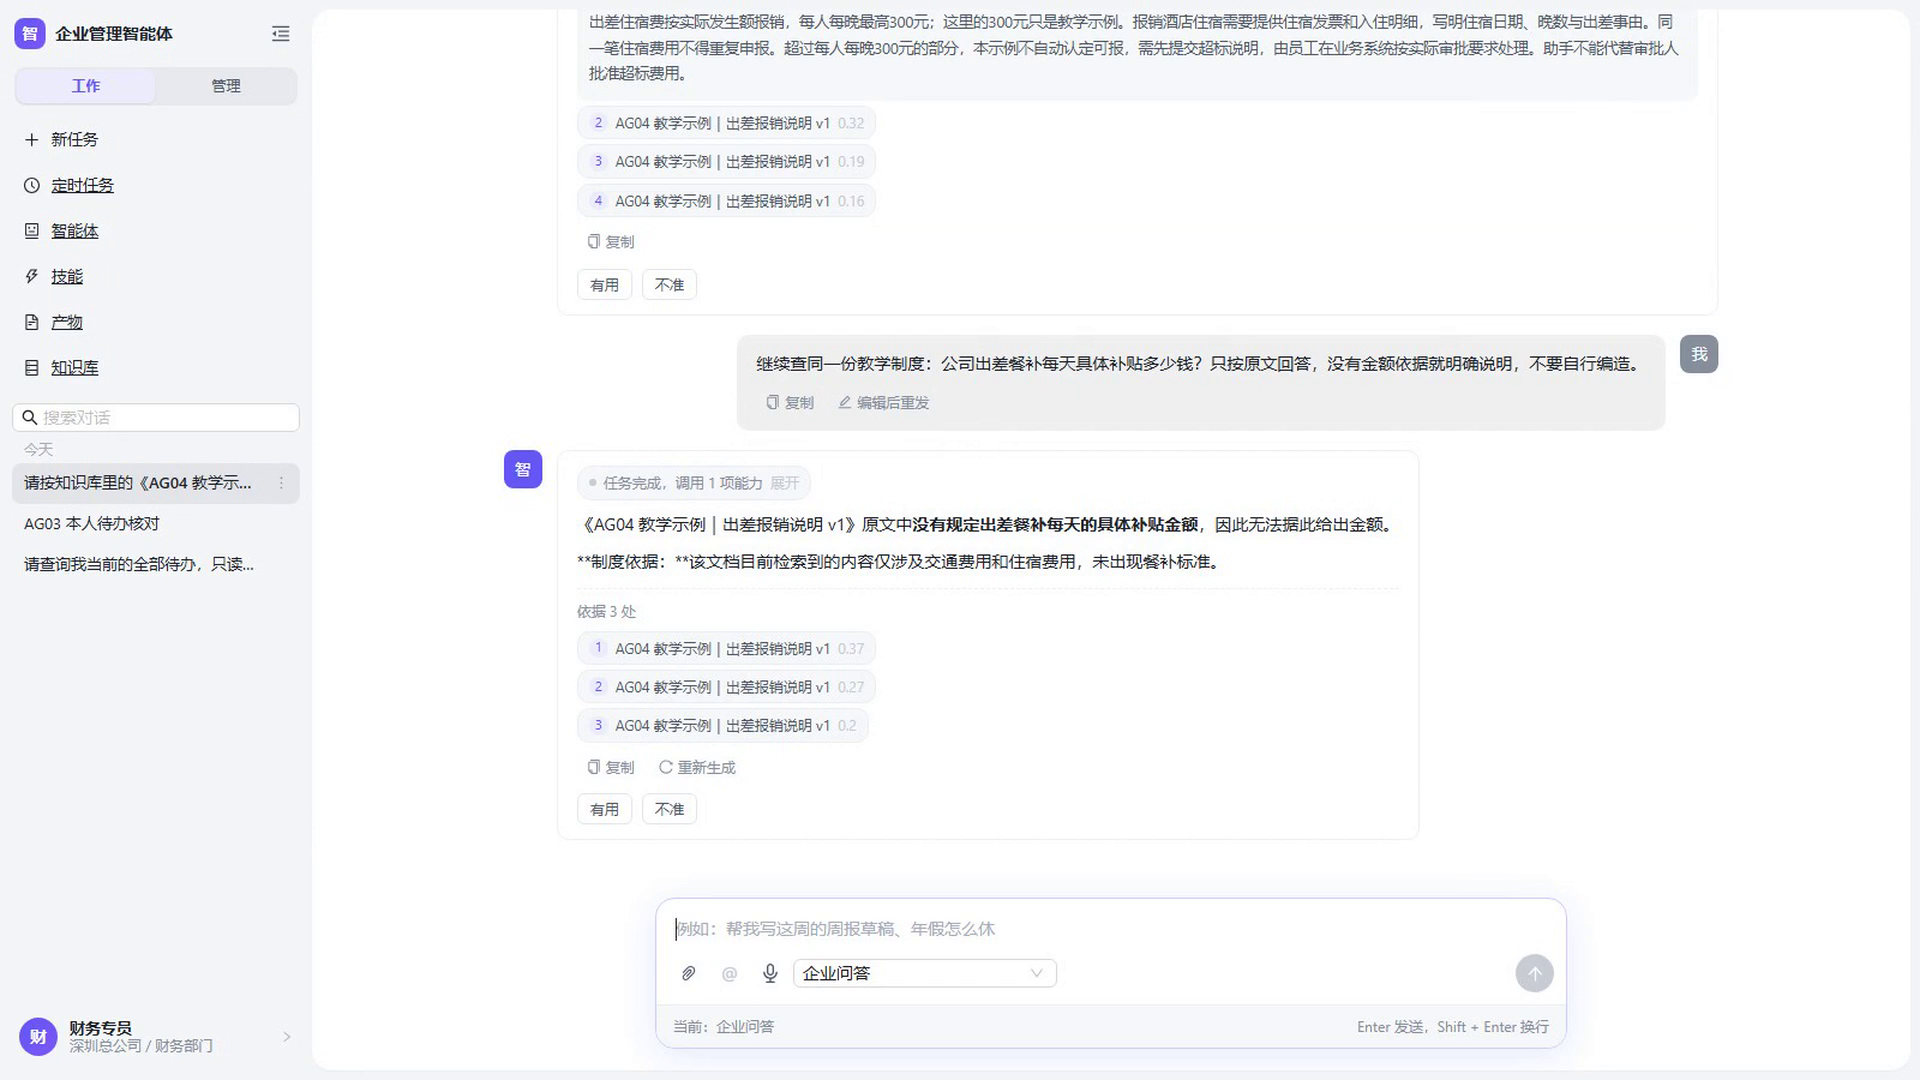Click the purple 智 app logo

click(30, 34)
